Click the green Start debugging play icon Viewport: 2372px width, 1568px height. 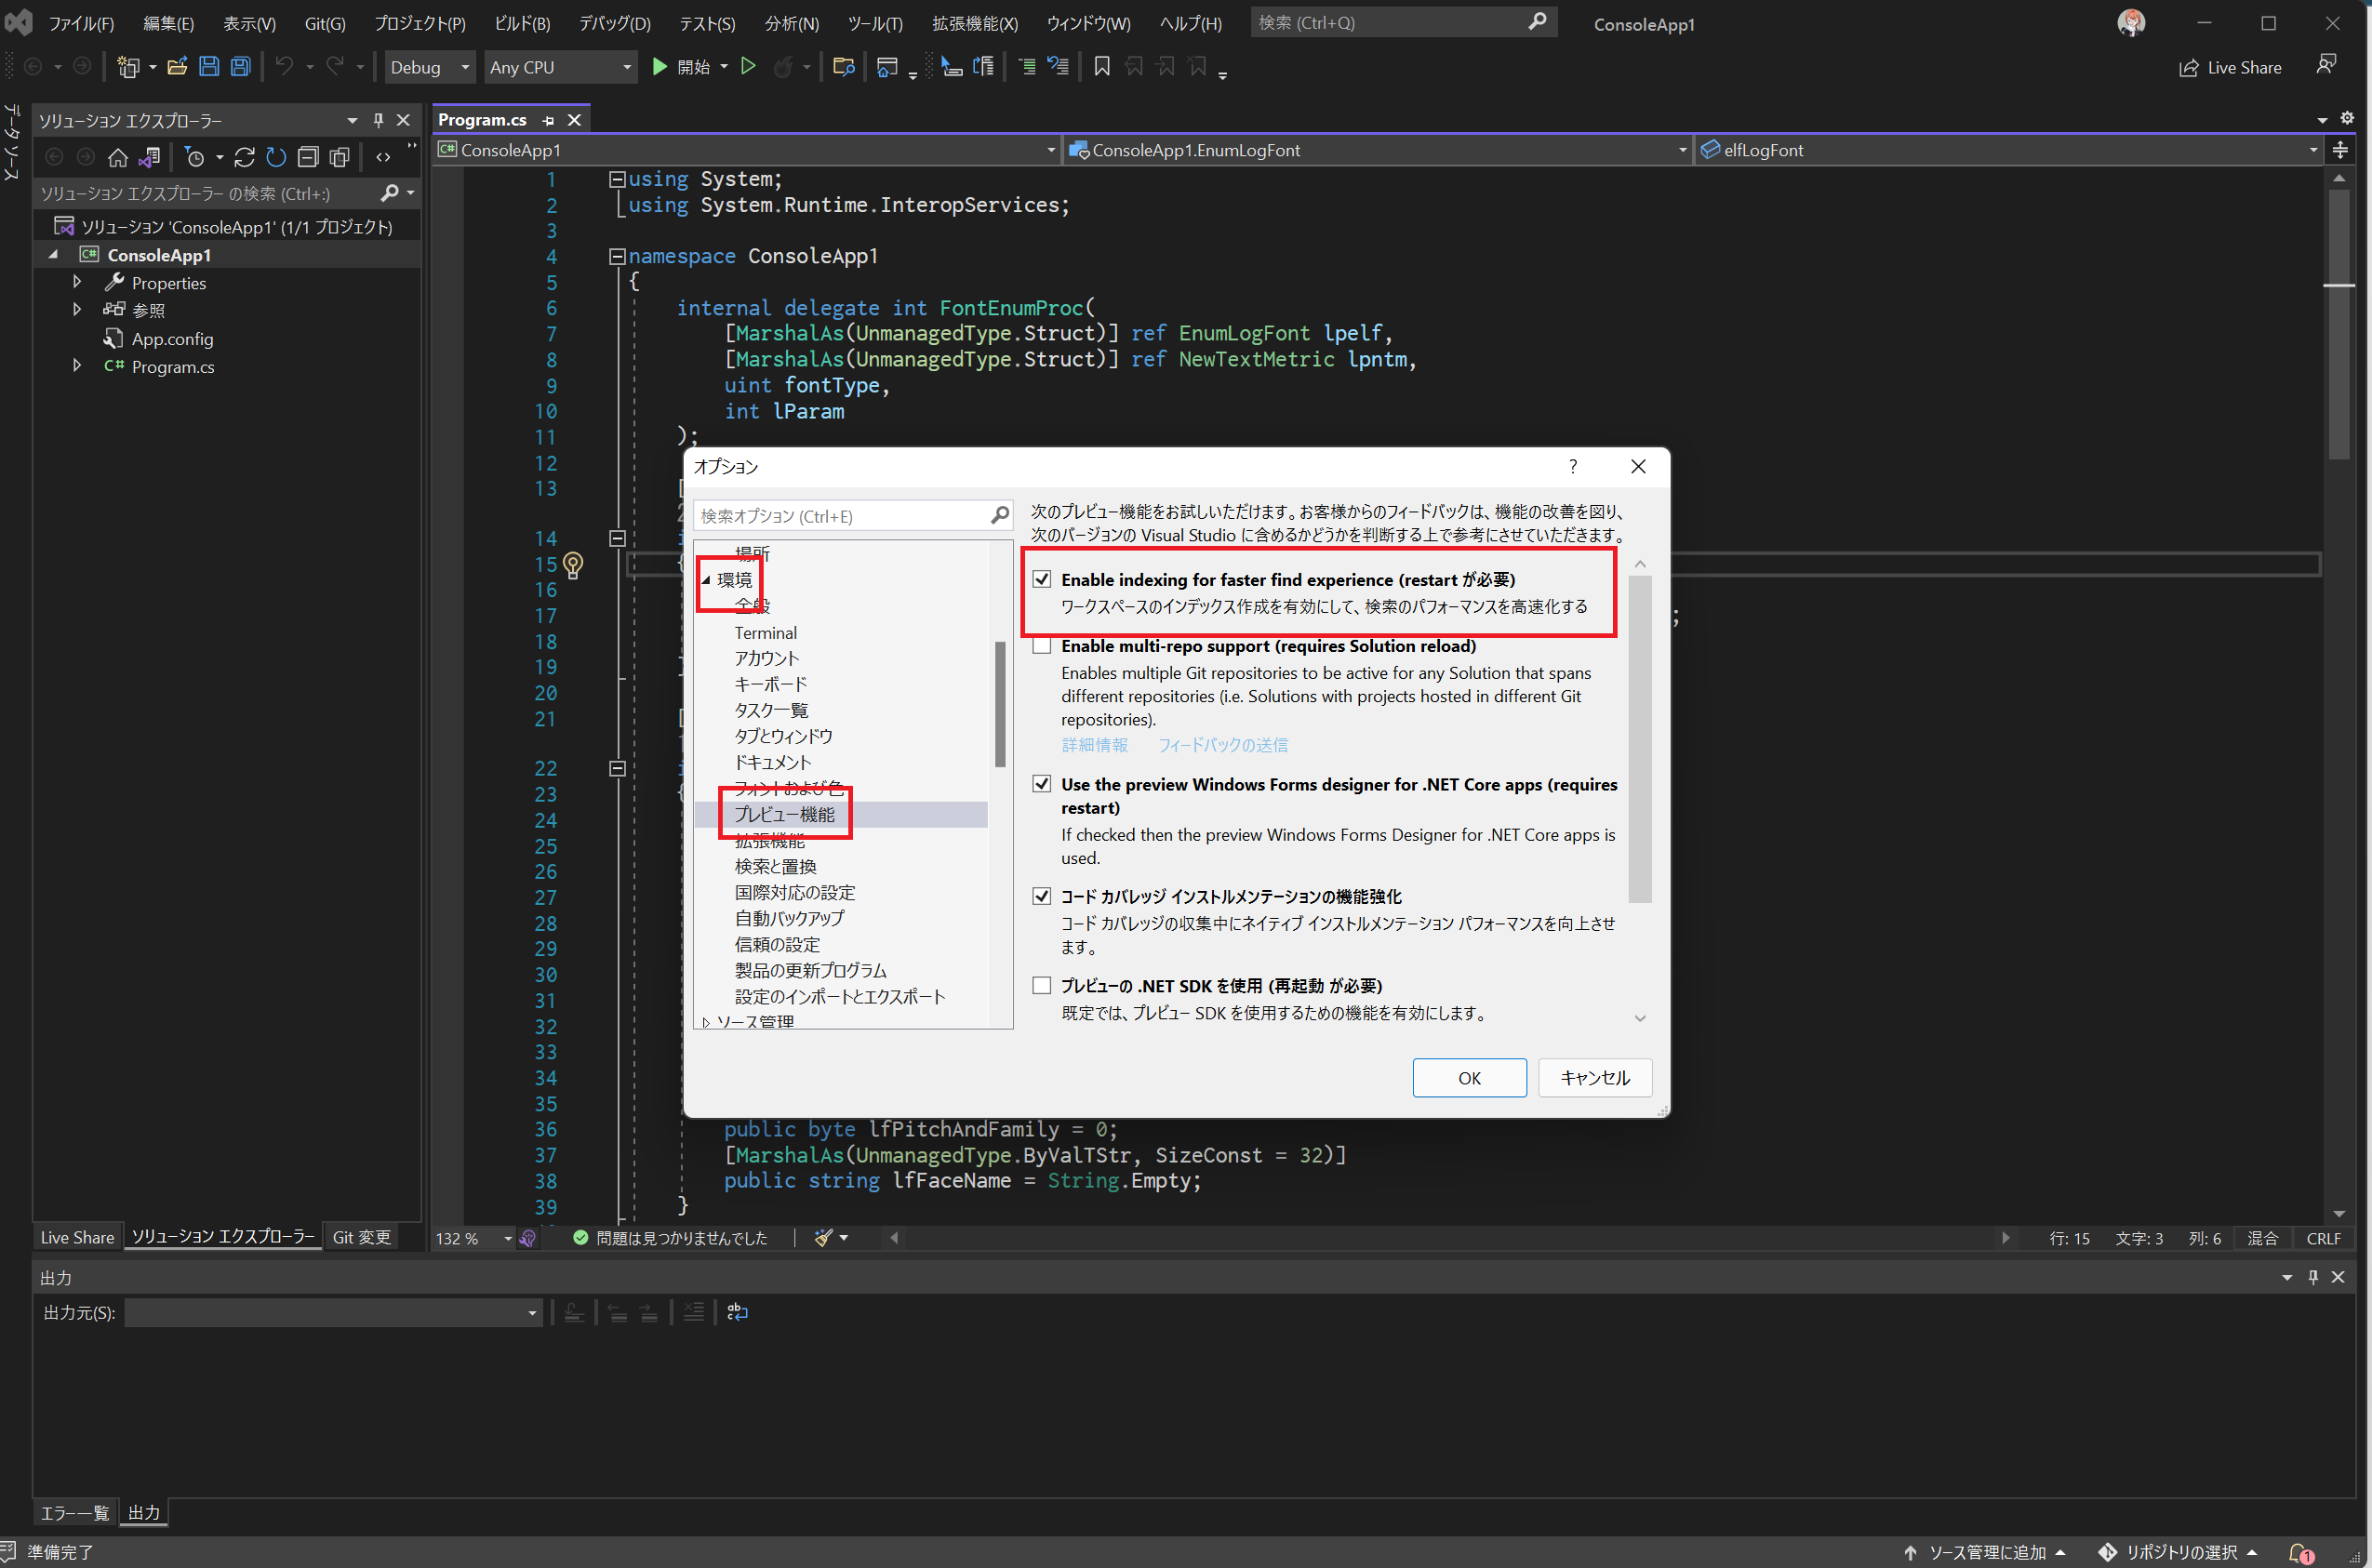coord(660,67)
